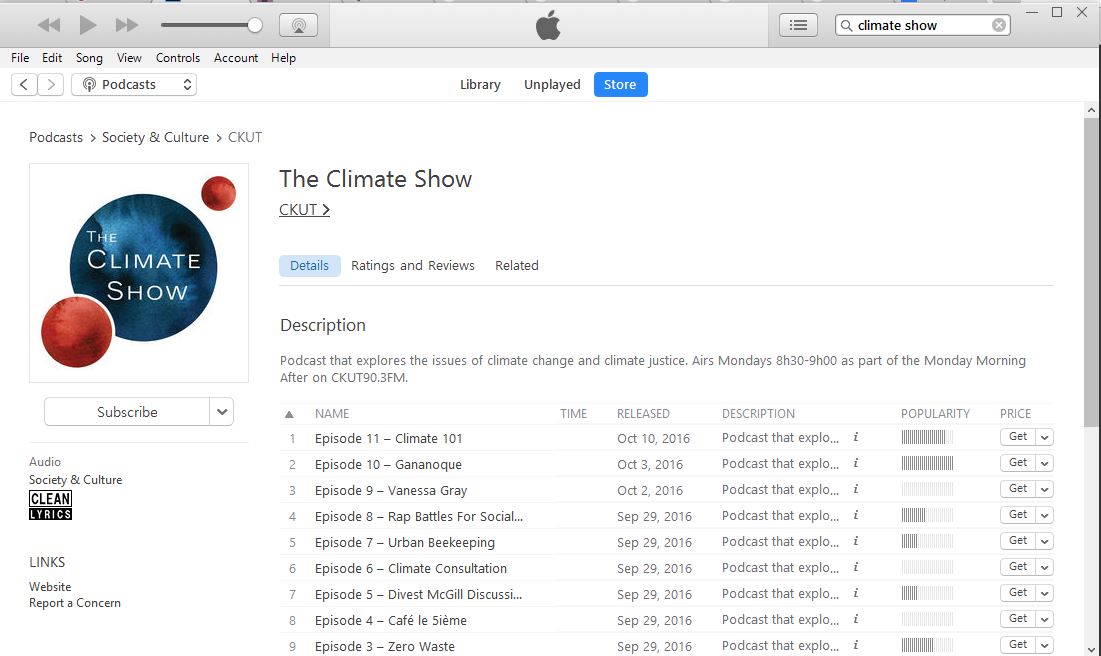Get Episode 6 – Climate Consultation
The image size is (1101, 656).
point(1017,567)
